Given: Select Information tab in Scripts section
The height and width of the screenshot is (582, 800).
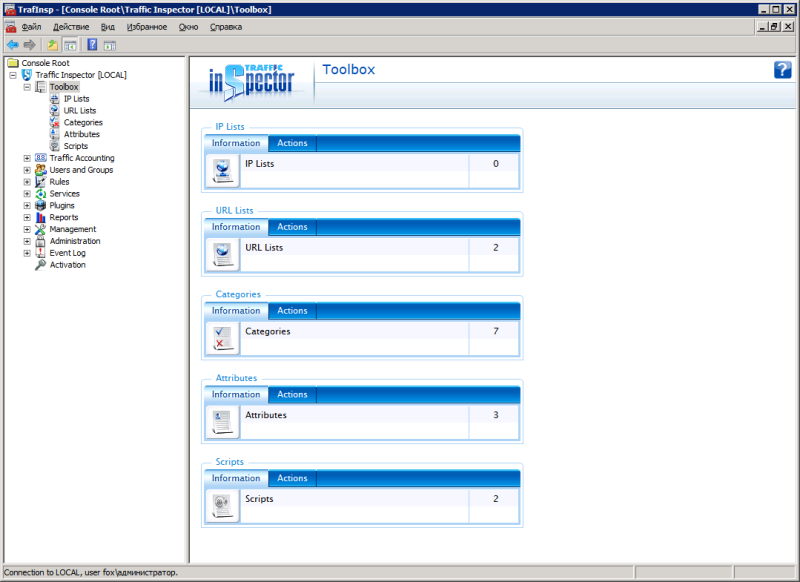Looking at the screenshot, I should [236, 478].
